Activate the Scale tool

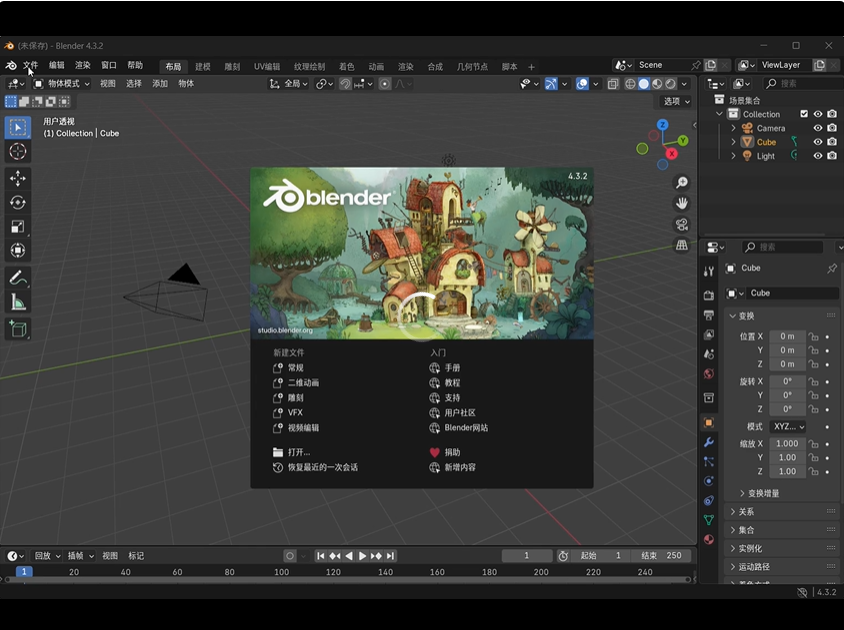[x=18, y=226]
